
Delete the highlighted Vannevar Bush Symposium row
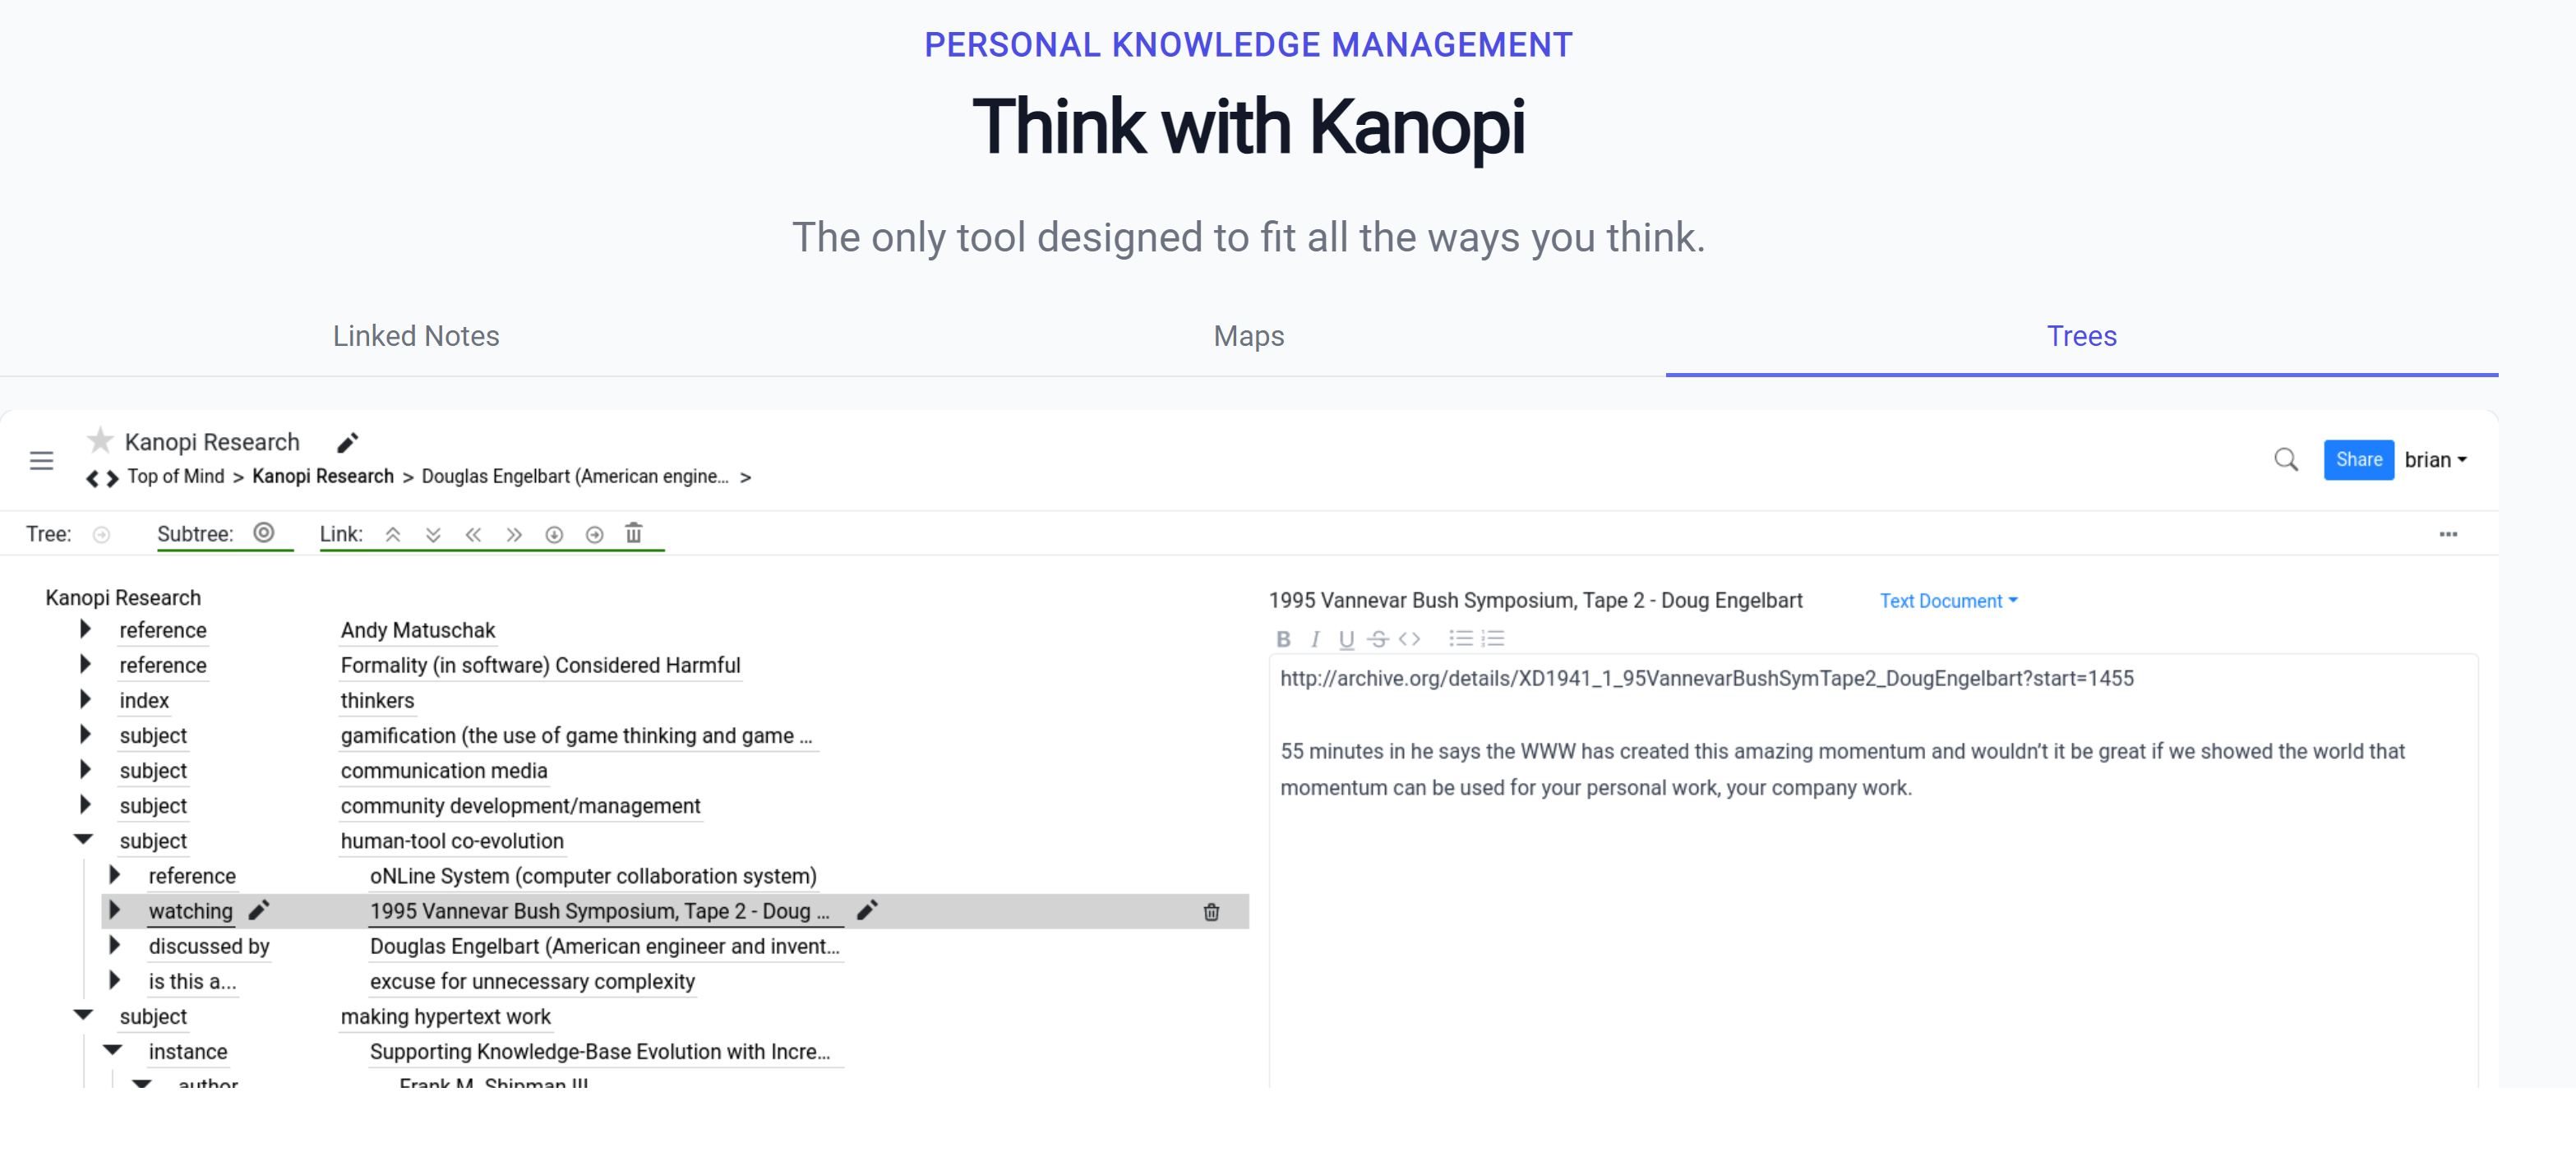coord(1211,911)
